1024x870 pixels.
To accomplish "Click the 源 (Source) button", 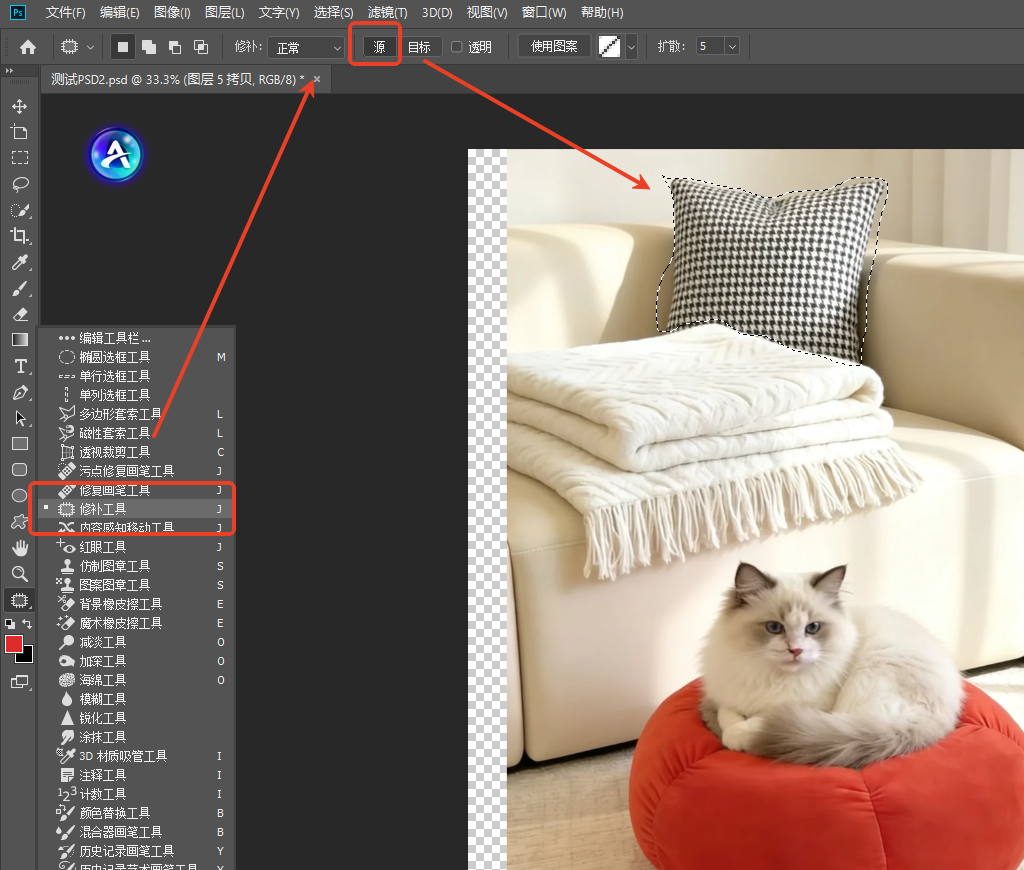I will coord(379,47).
